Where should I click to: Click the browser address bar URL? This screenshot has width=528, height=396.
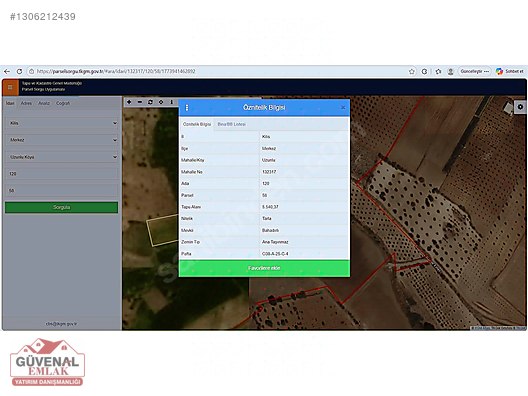tap(116, 71)
